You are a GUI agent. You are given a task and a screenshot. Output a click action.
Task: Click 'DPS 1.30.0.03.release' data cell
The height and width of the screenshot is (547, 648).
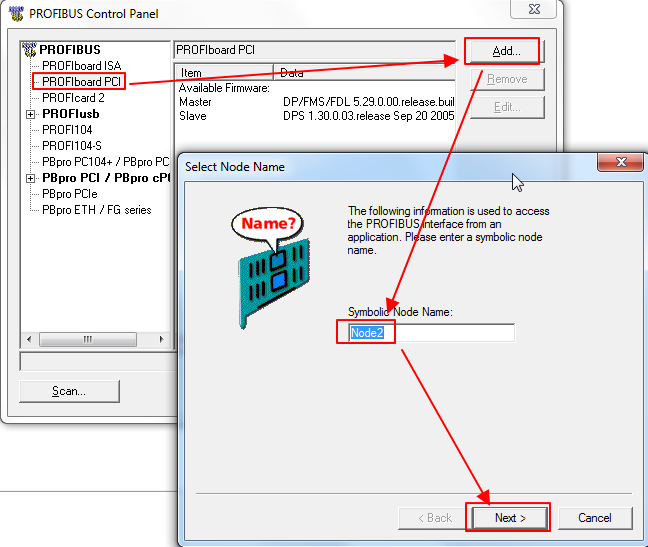coord(369,116)
